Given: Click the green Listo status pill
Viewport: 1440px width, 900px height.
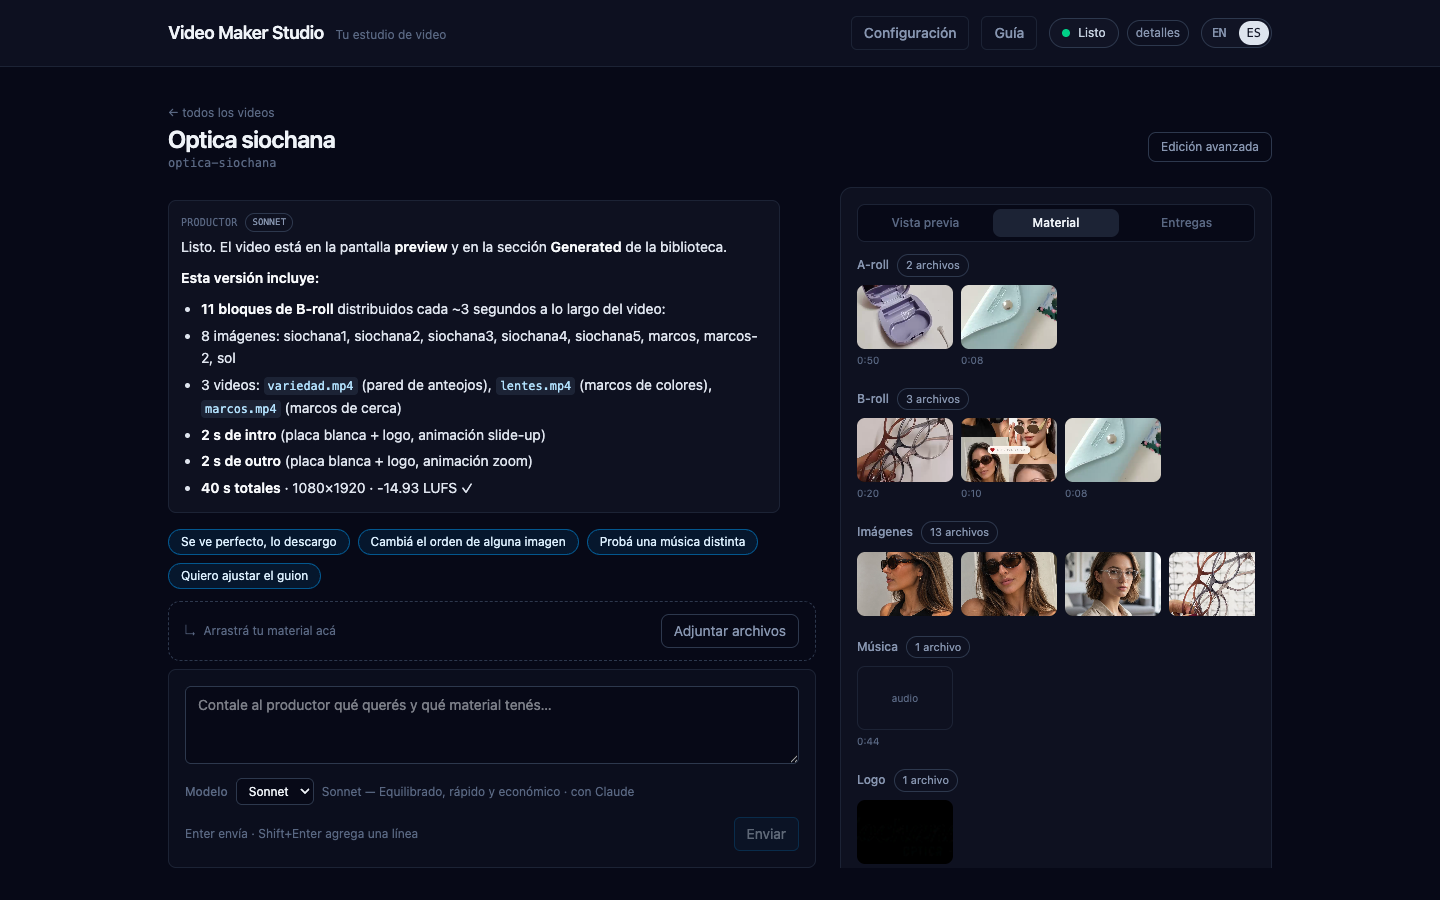Looking at the screenshot, I should pos(1083,33).
